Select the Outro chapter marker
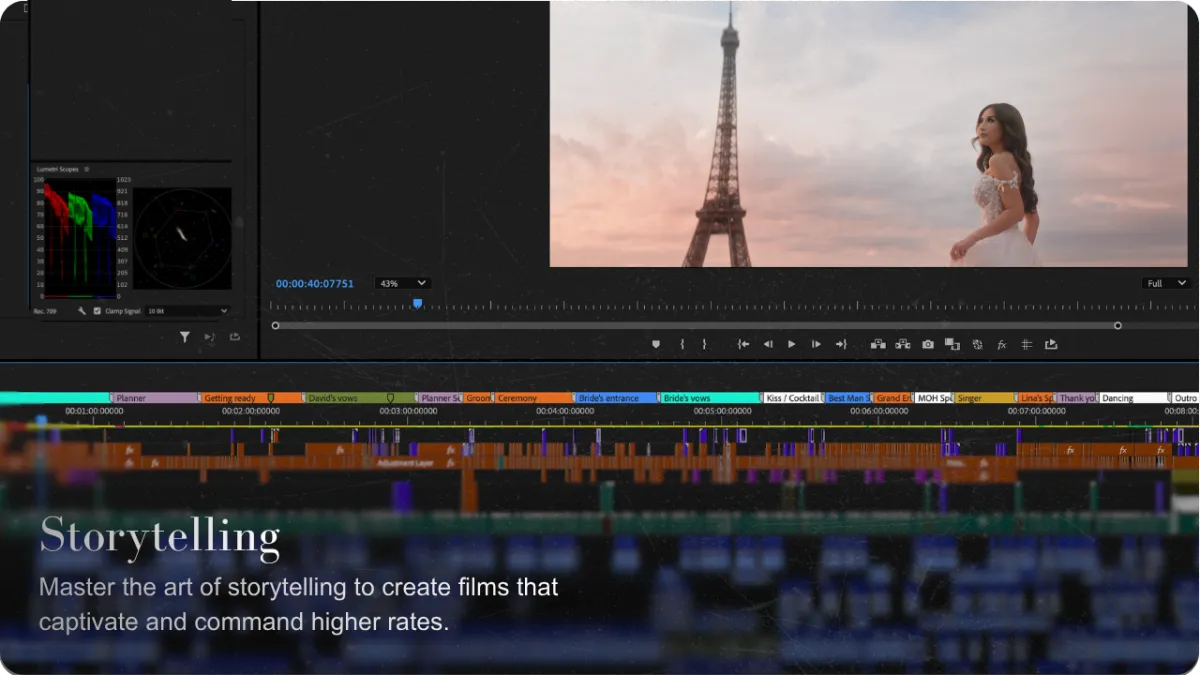This screenshot has height=675, width=1200. (1184, 398)
